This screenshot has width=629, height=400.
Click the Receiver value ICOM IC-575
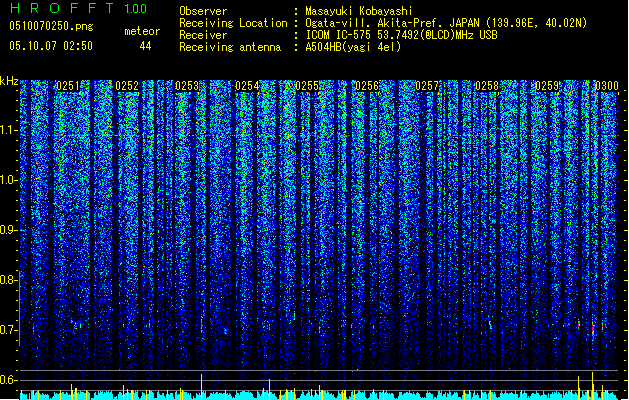coord(339,35)
